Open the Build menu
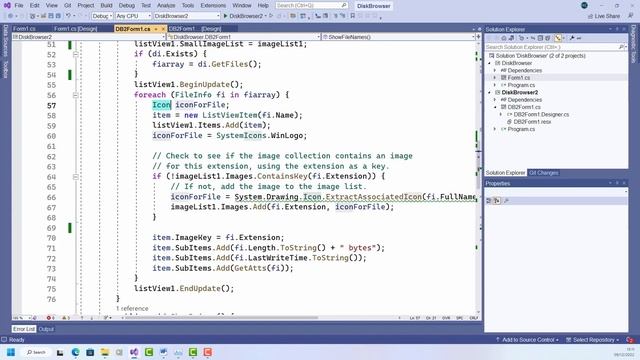Viewport: 640px width, 360px height. (106, 5)
